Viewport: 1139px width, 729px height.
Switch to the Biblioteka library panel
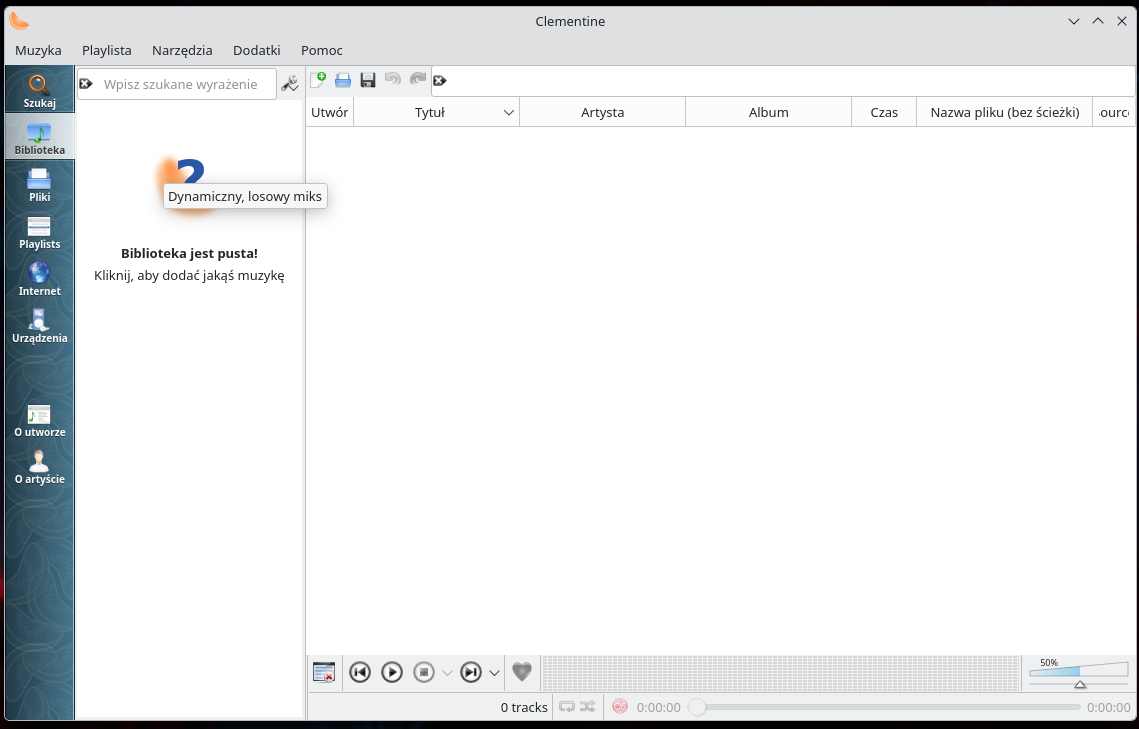point(39,137)
